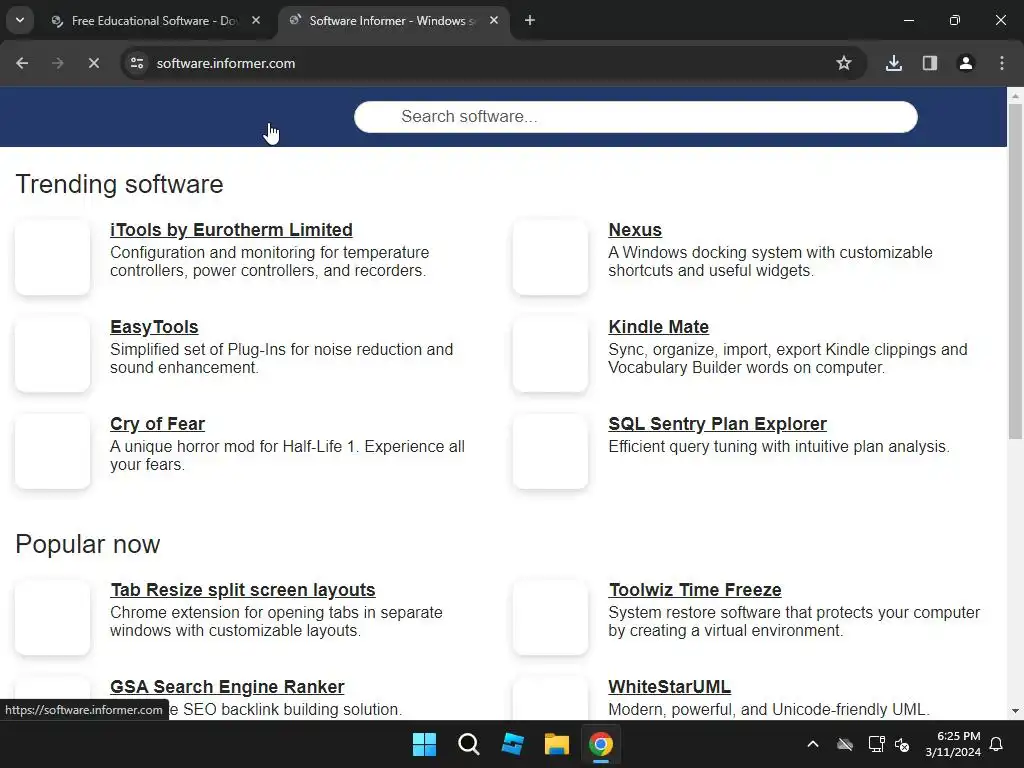Open File Explorer from taskbar
This screenshot has width=1024, height=768.
point(557,744)
